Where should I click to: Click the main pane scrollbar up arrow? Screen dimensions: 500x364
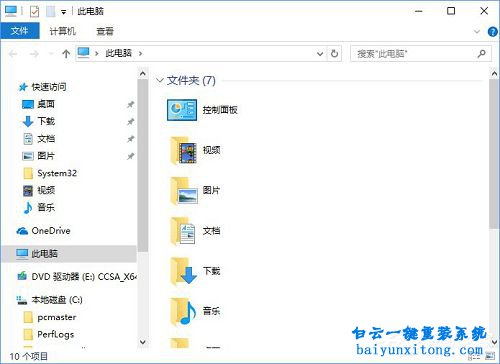tap(494, 74)
